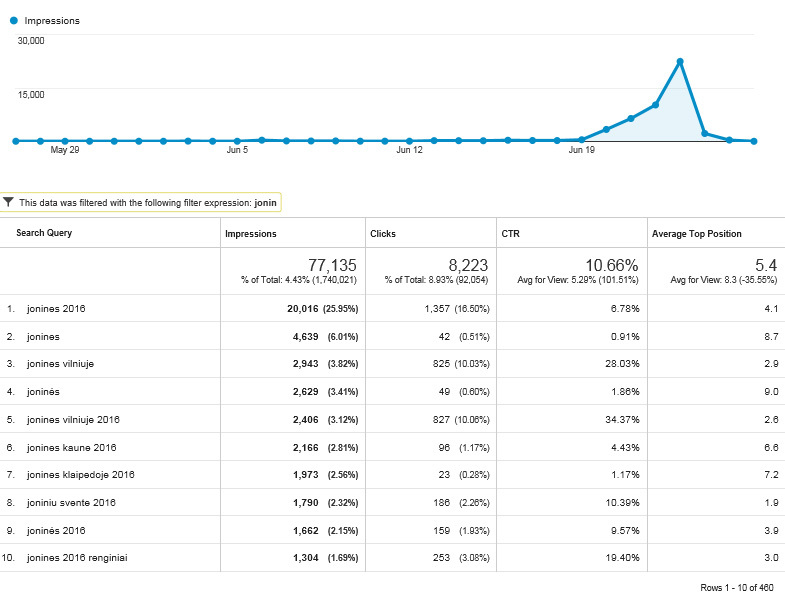Select query 'joniniu svente 2016'
This screenshot has height=600, width=785.
tap(71, 503)
